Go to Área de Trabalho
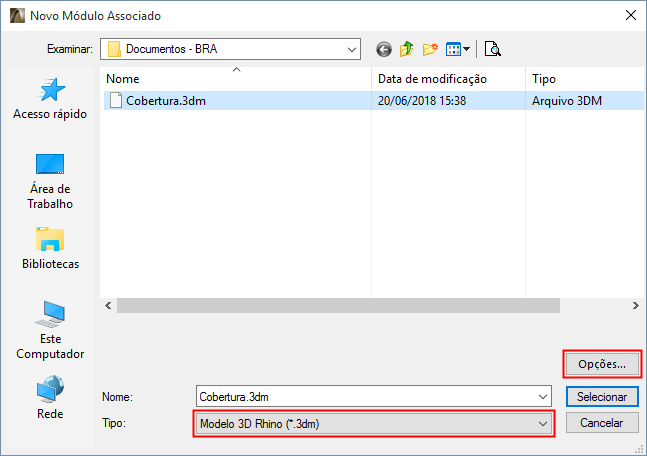The width and height of the screenshot is (647, 456). coord(50,182)
